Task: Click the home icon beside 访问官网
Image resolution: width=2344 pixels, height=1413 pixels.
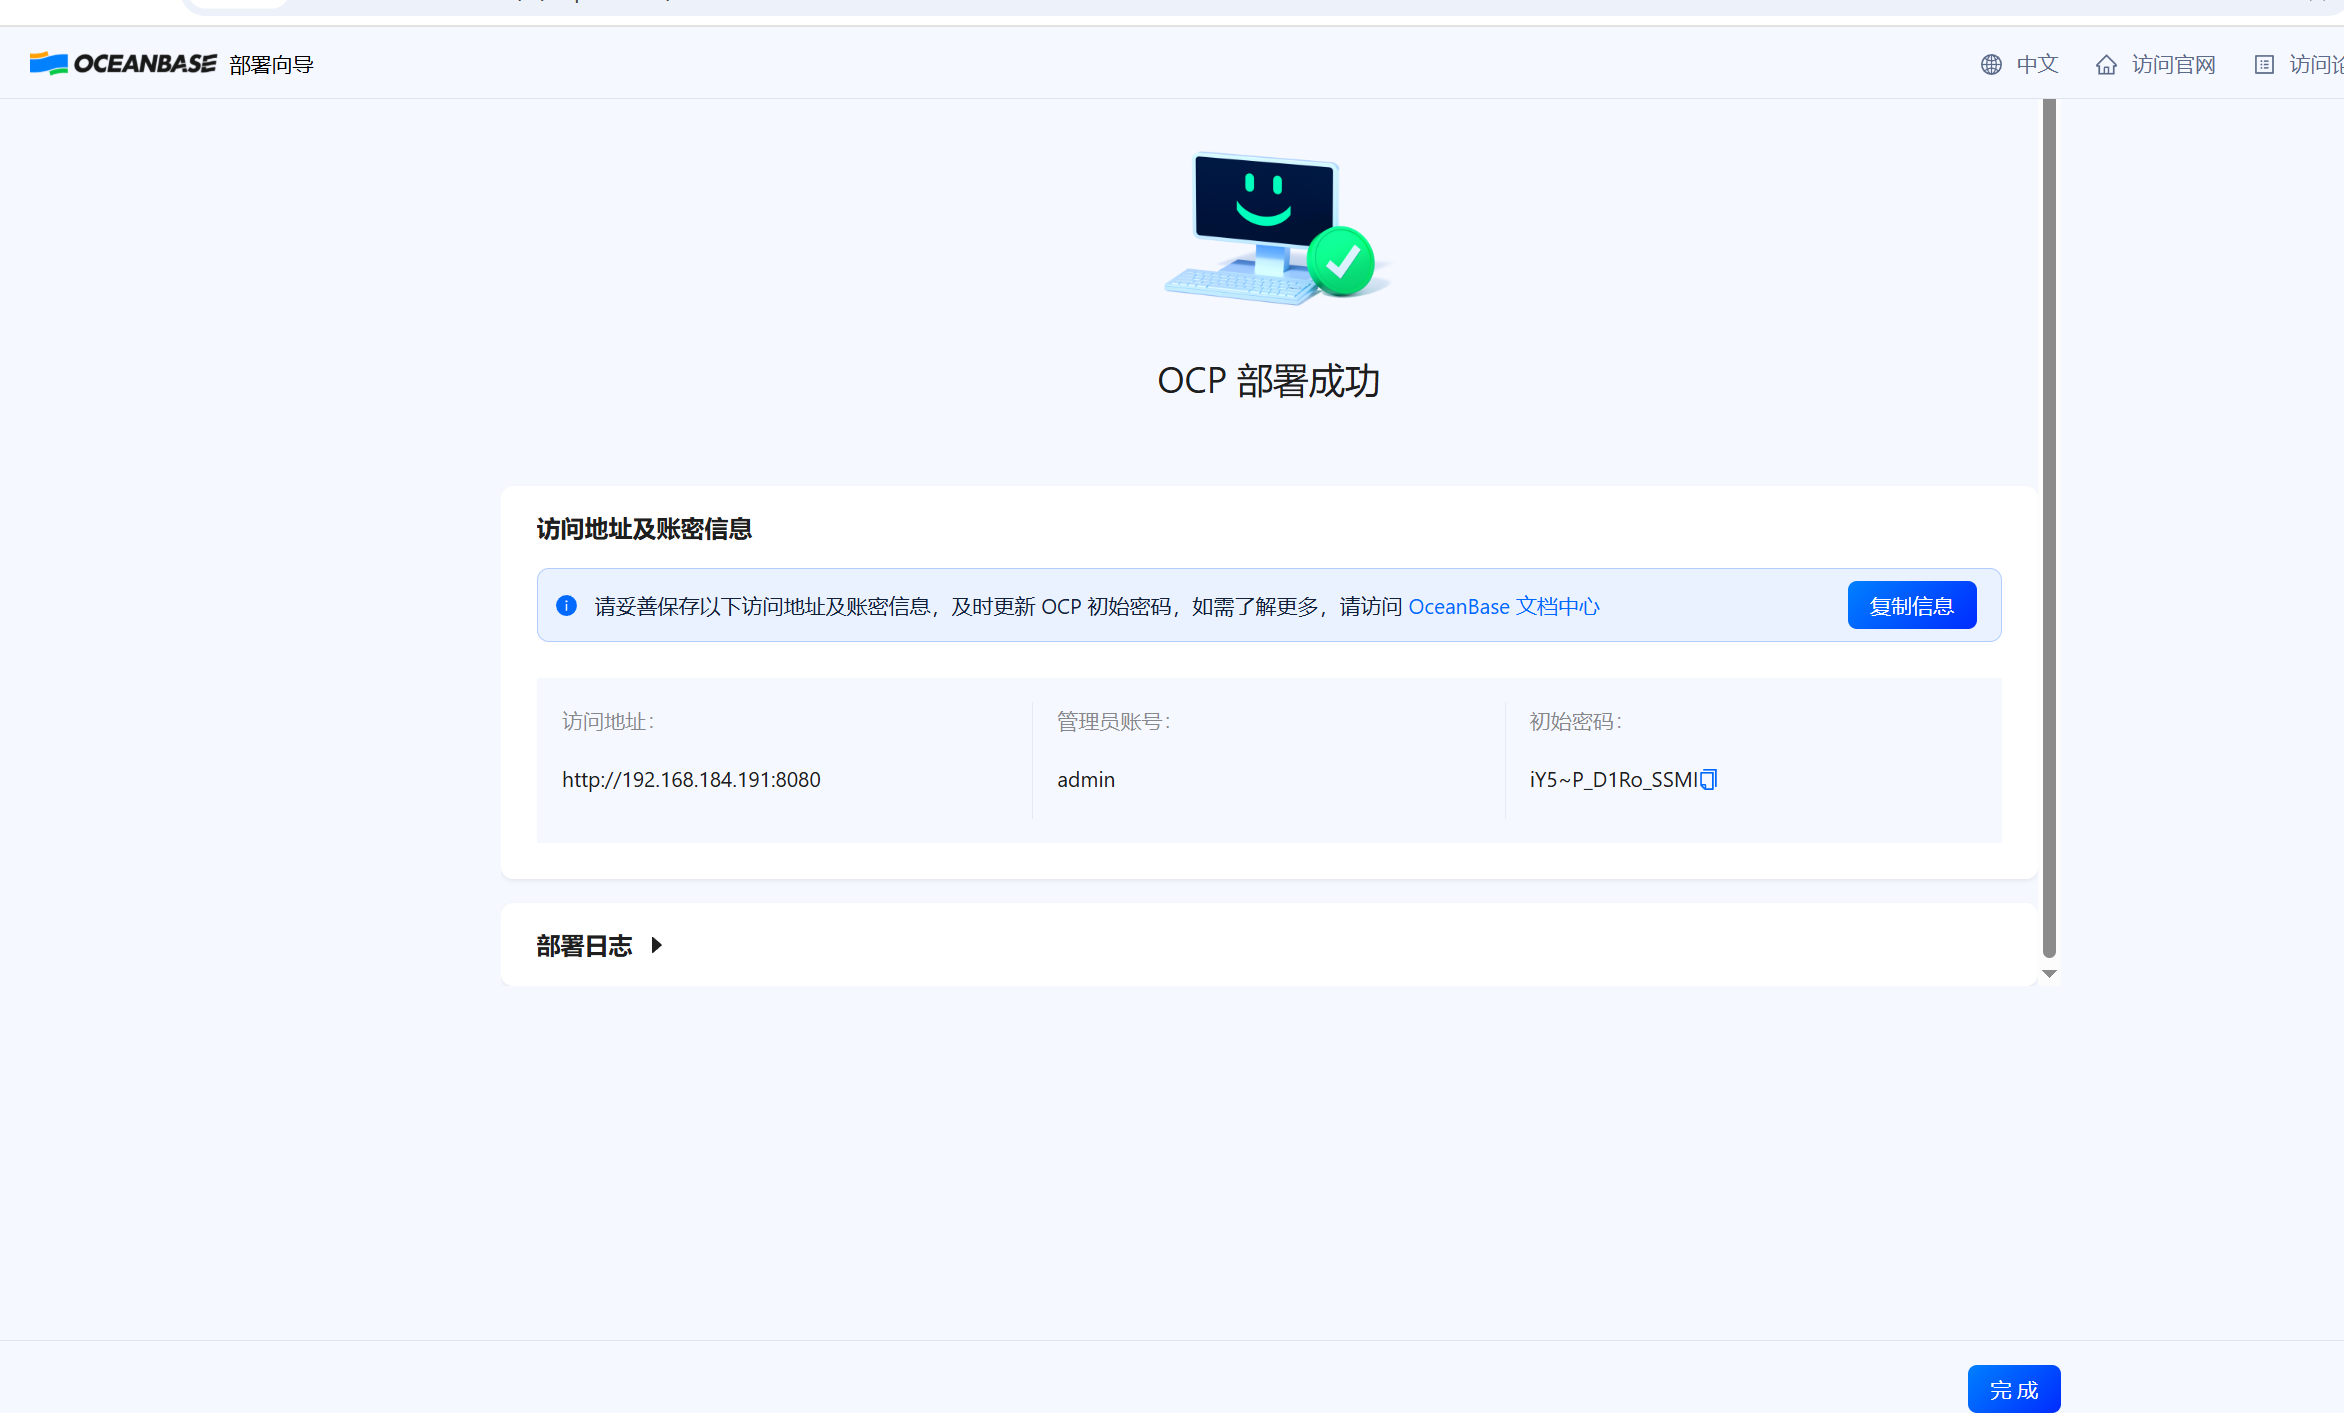Action: 2106,64
